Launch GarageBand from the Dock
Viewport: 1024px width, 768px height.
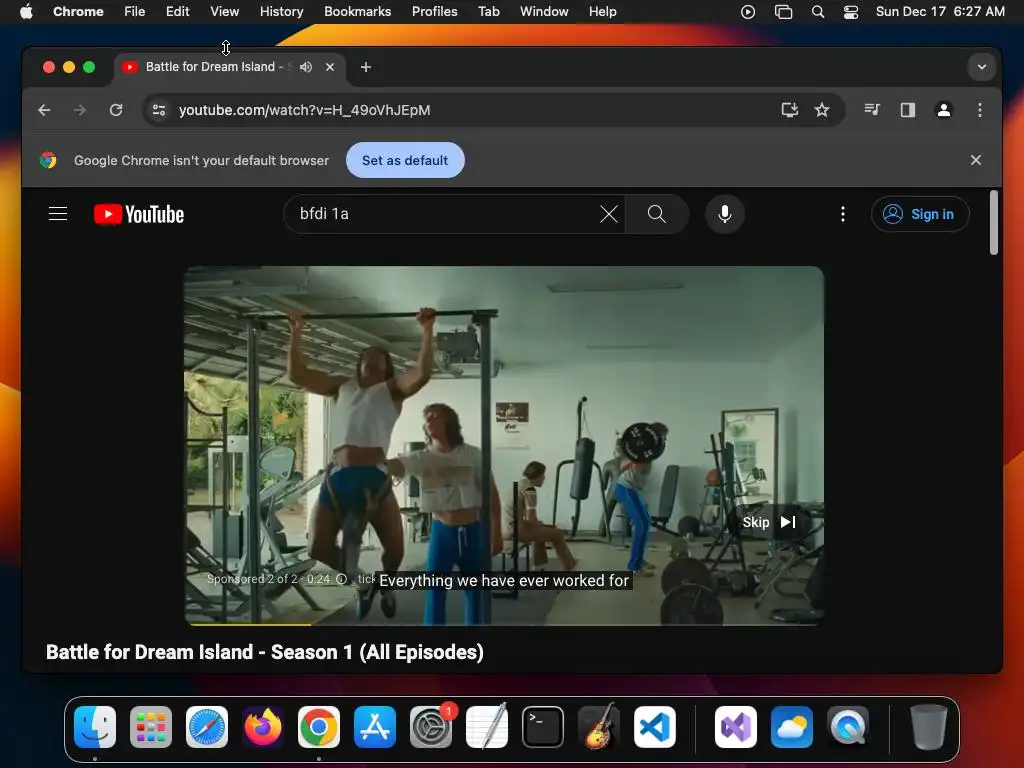click(599, 727)
